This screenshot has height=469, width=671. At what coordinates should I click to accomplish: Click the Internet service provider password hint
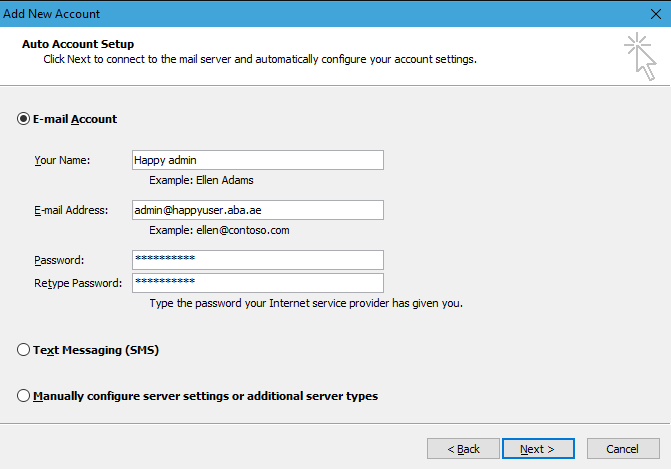[306, 303]
